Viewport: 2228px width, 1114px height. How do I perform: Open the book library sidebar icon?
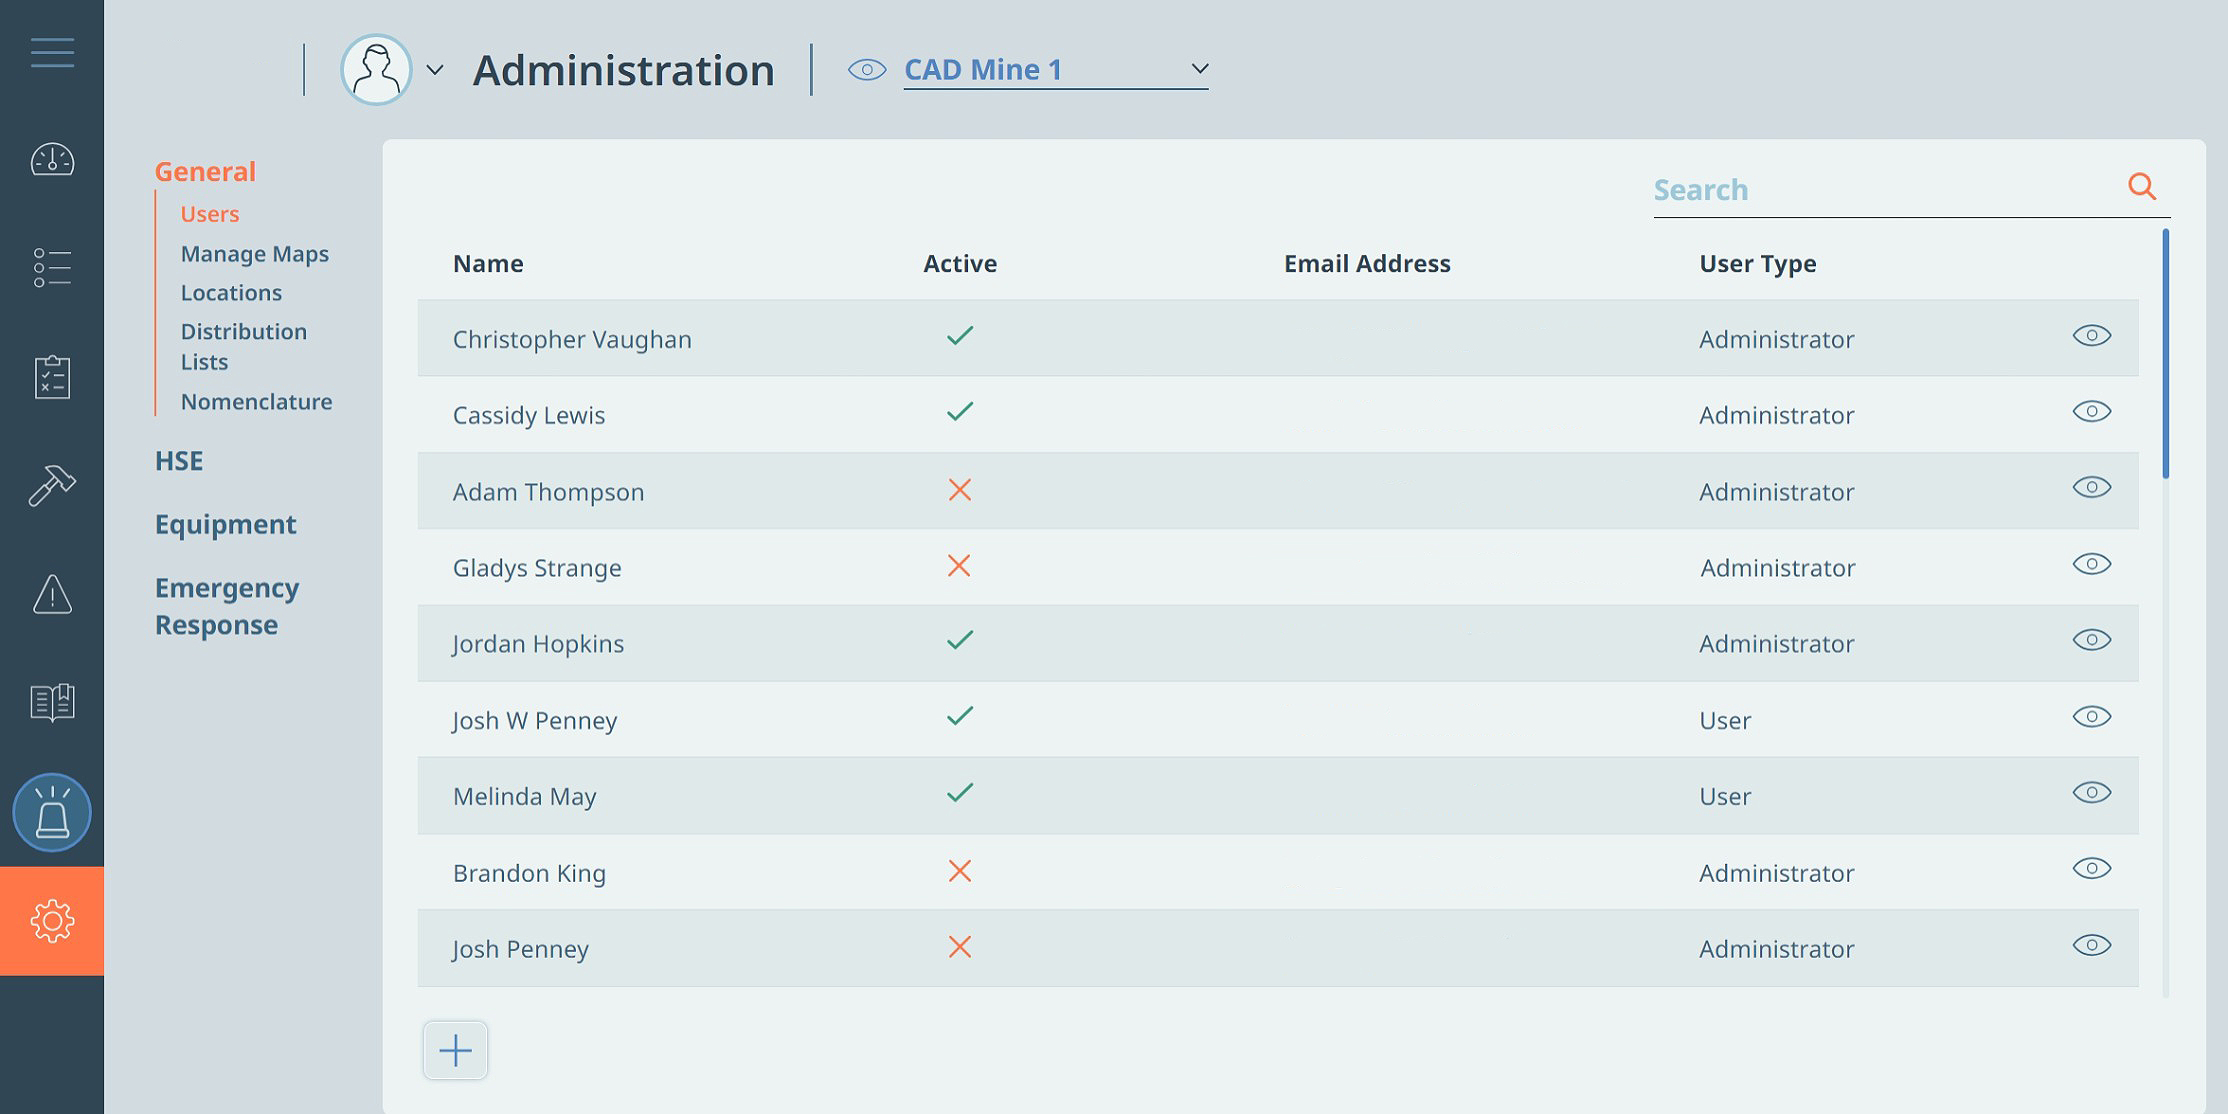[52, 702]
